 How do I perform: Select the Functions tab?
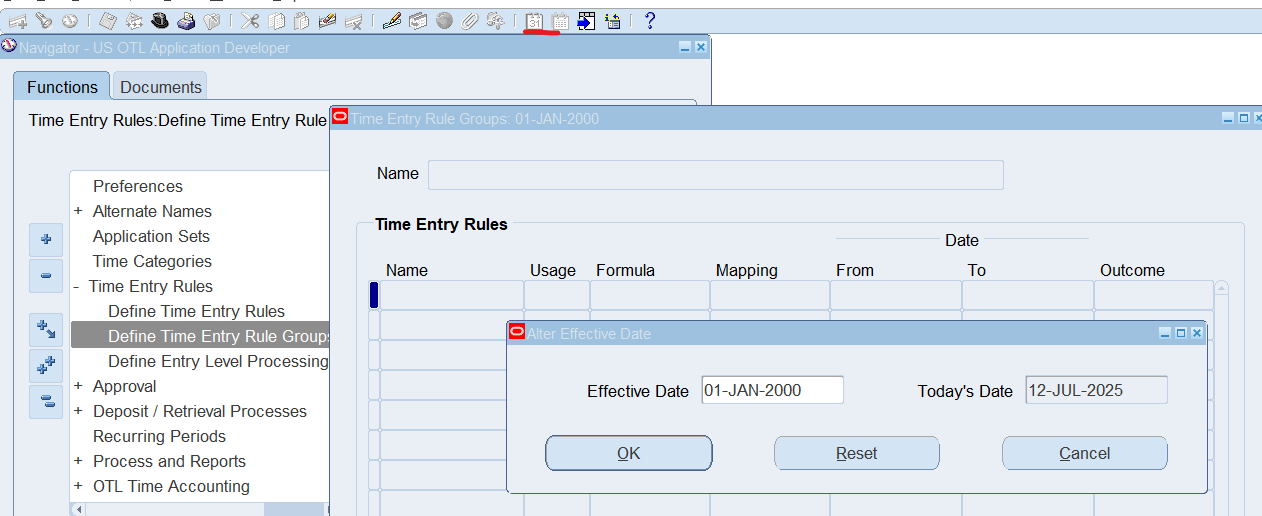click(x=62, y=87)
